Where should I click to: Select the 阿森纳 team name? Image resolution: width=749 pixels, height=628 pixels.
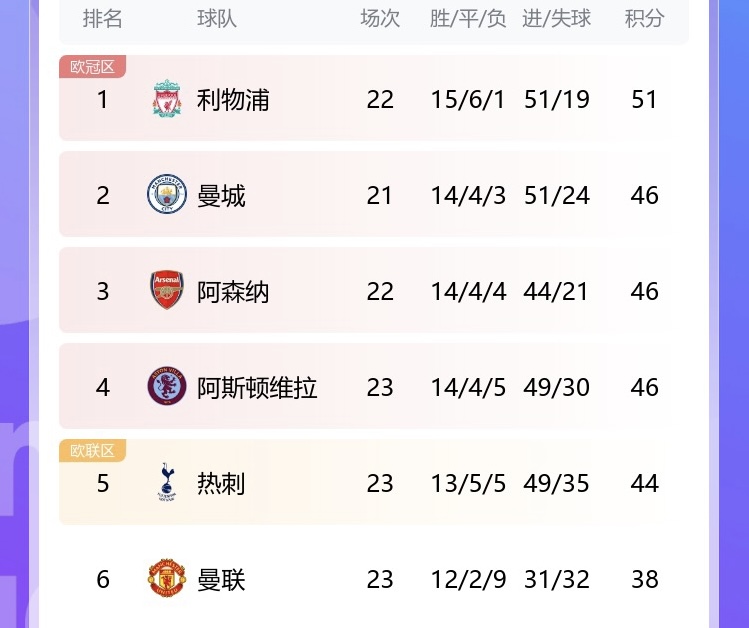click(x=233, y=292)
